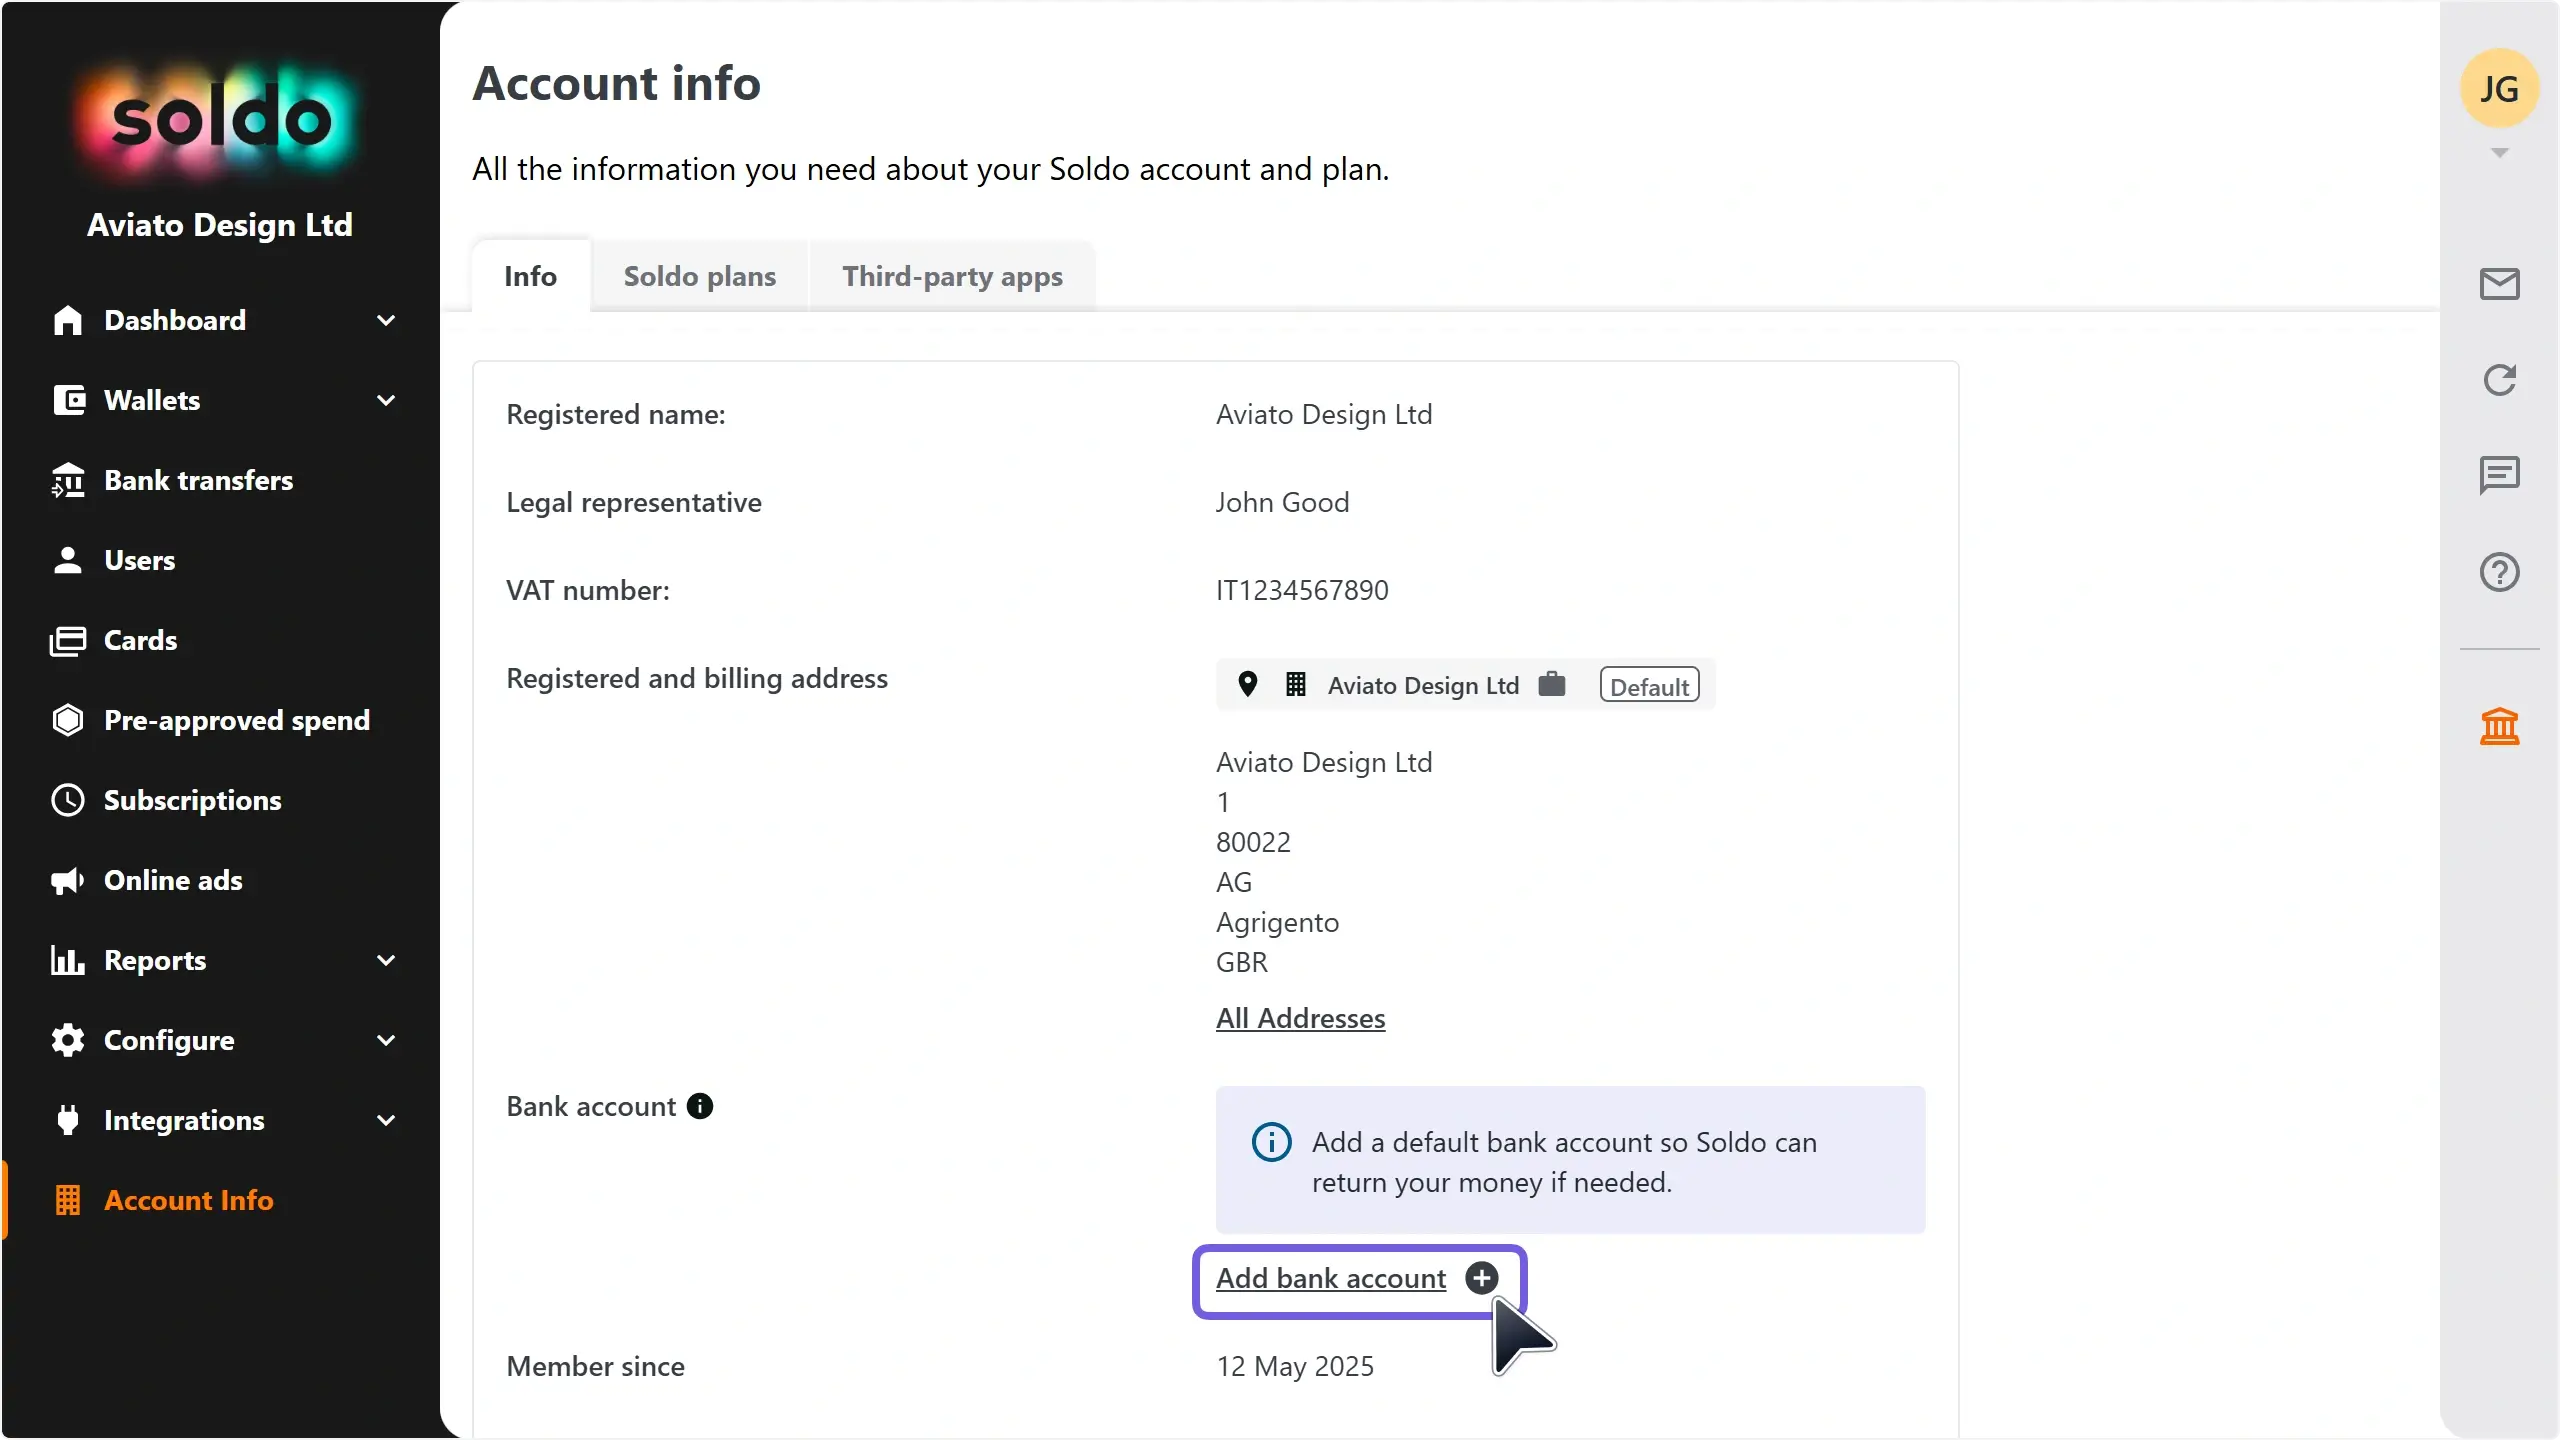Image resolution: width=2560 pixels, height=1440 pixels.
Task: Click the Aviato Design Ltd address chip label
Action: pyautogui.click(x=1423, y=685)
